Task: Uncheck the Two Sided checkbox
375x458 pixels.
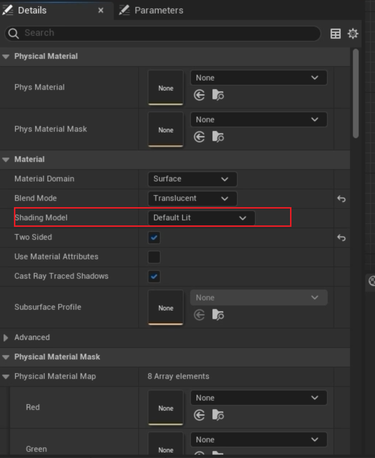Action: 154,238
